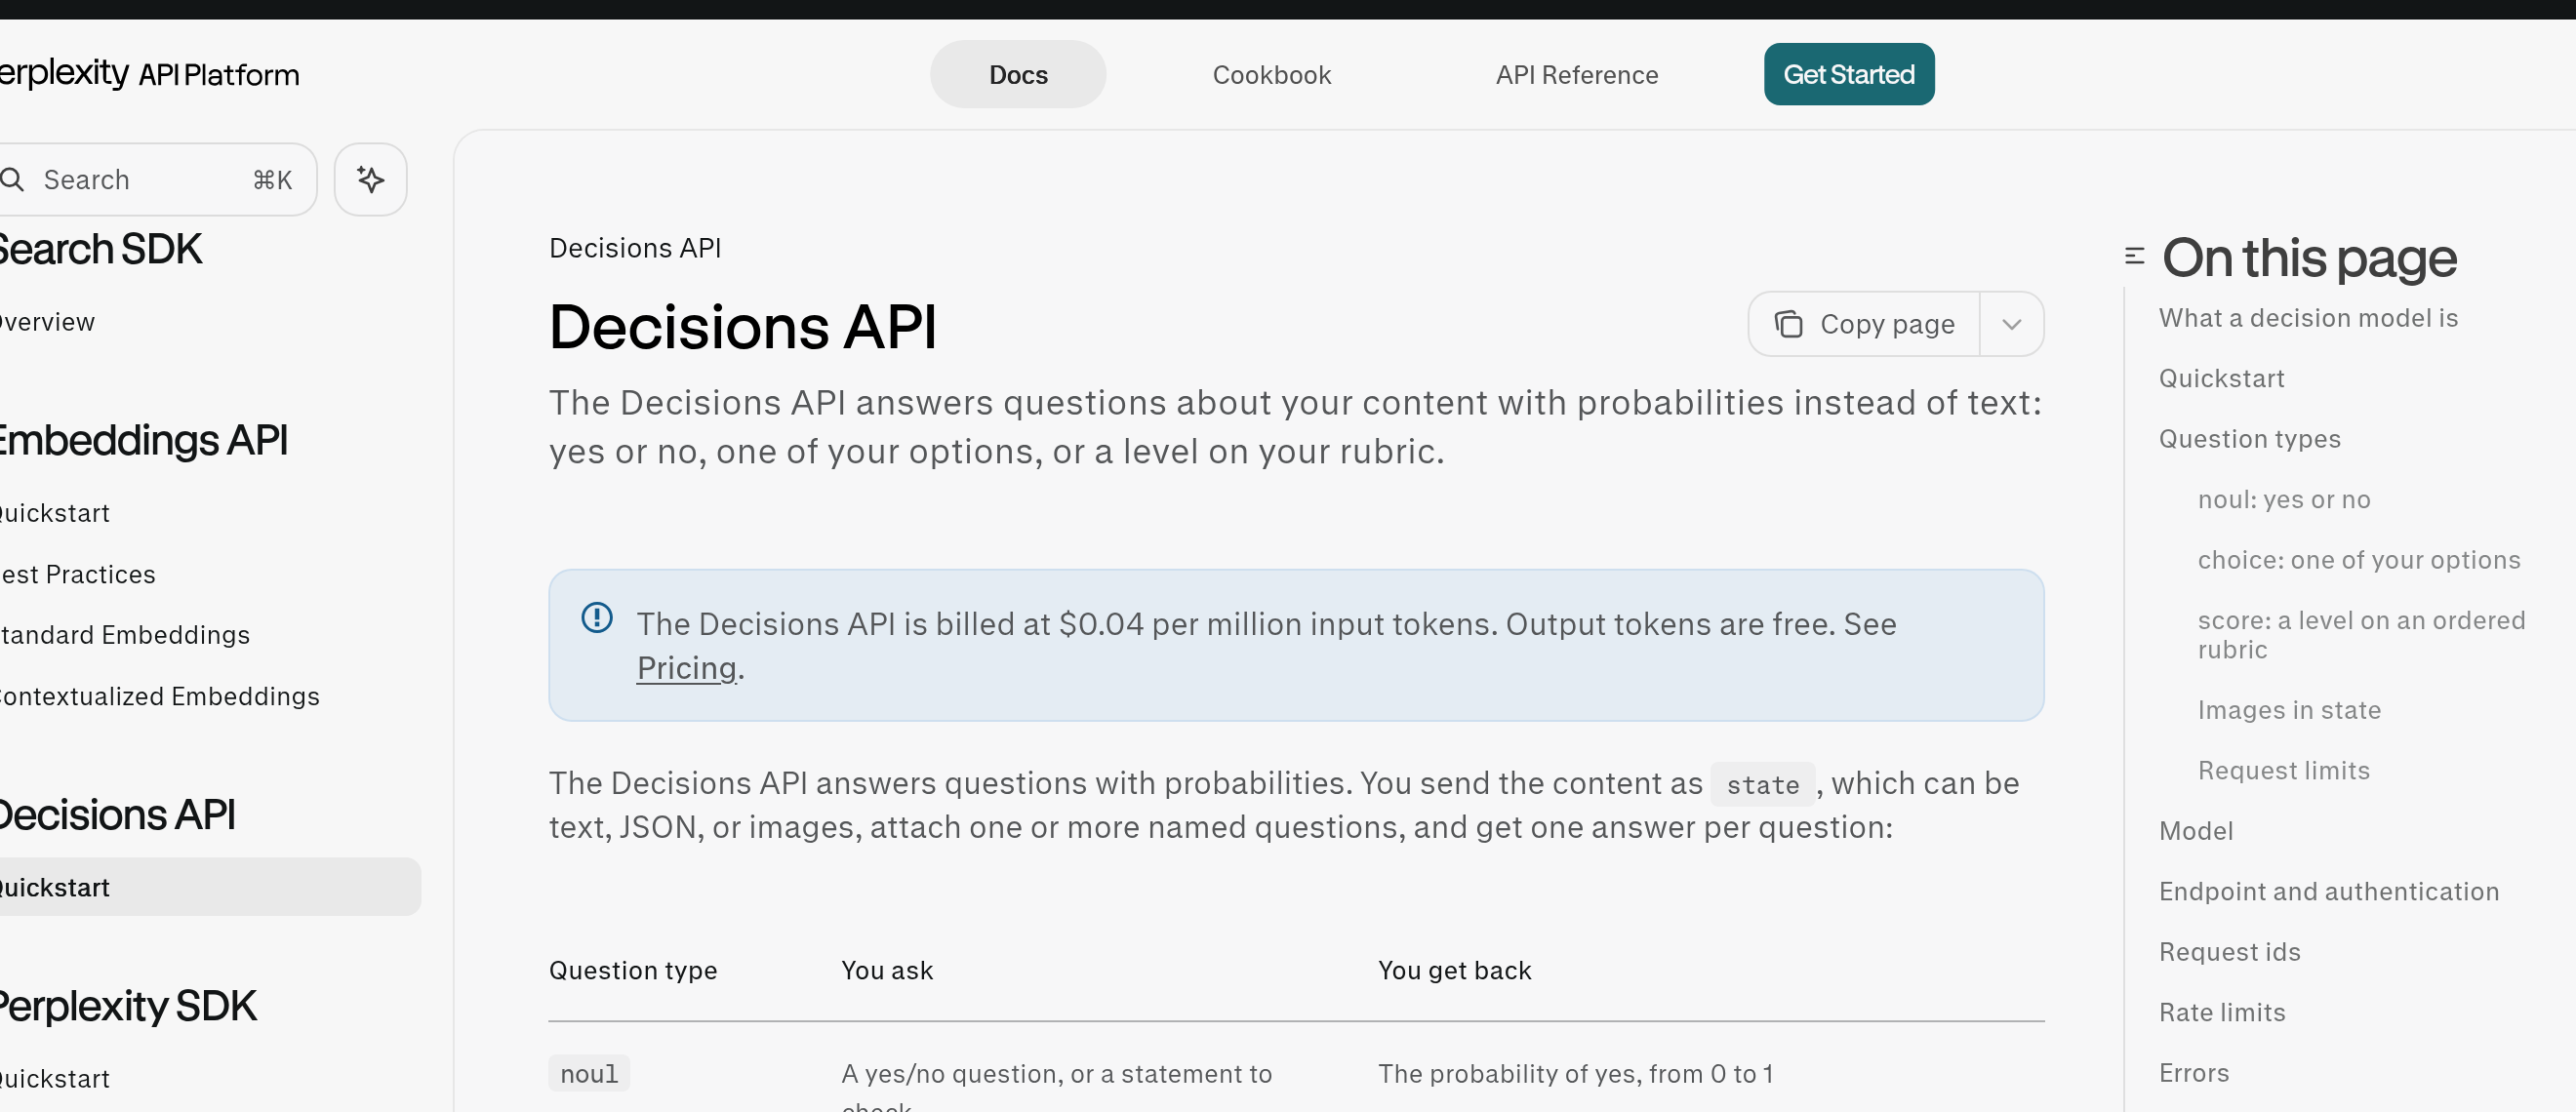The image size is (2576, 1112).
Task: Open Contextualized Embeddings in the sidebar
Action: (160, 697)
